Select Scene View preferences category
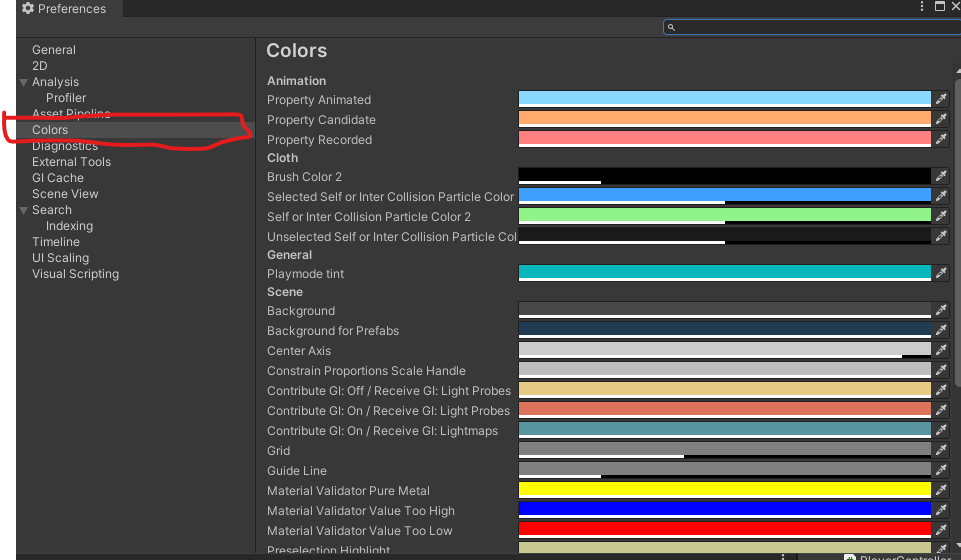 pyautogui.click(x=65, y=194)
